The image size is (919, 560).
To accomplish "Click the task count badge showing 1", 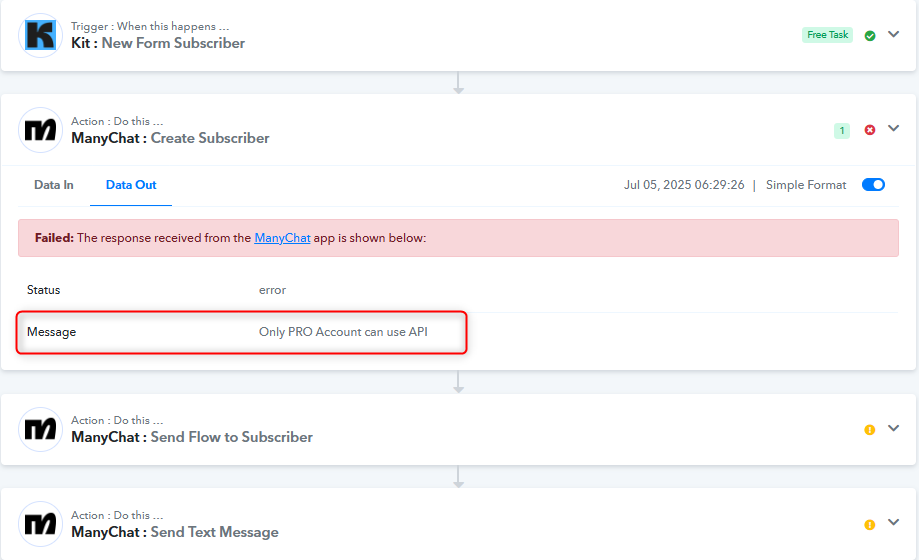I will tap(842, 130).
